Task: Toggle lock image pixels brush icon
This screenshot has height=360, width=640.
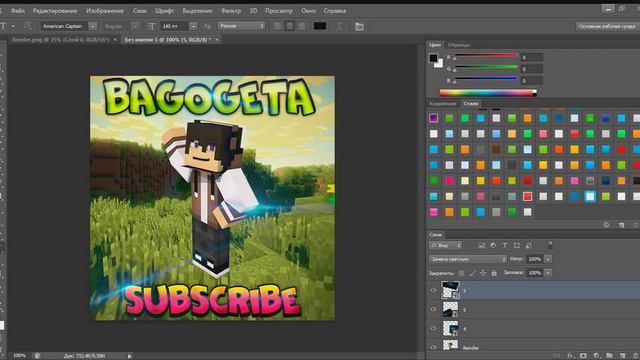Action: pos(473,273)
